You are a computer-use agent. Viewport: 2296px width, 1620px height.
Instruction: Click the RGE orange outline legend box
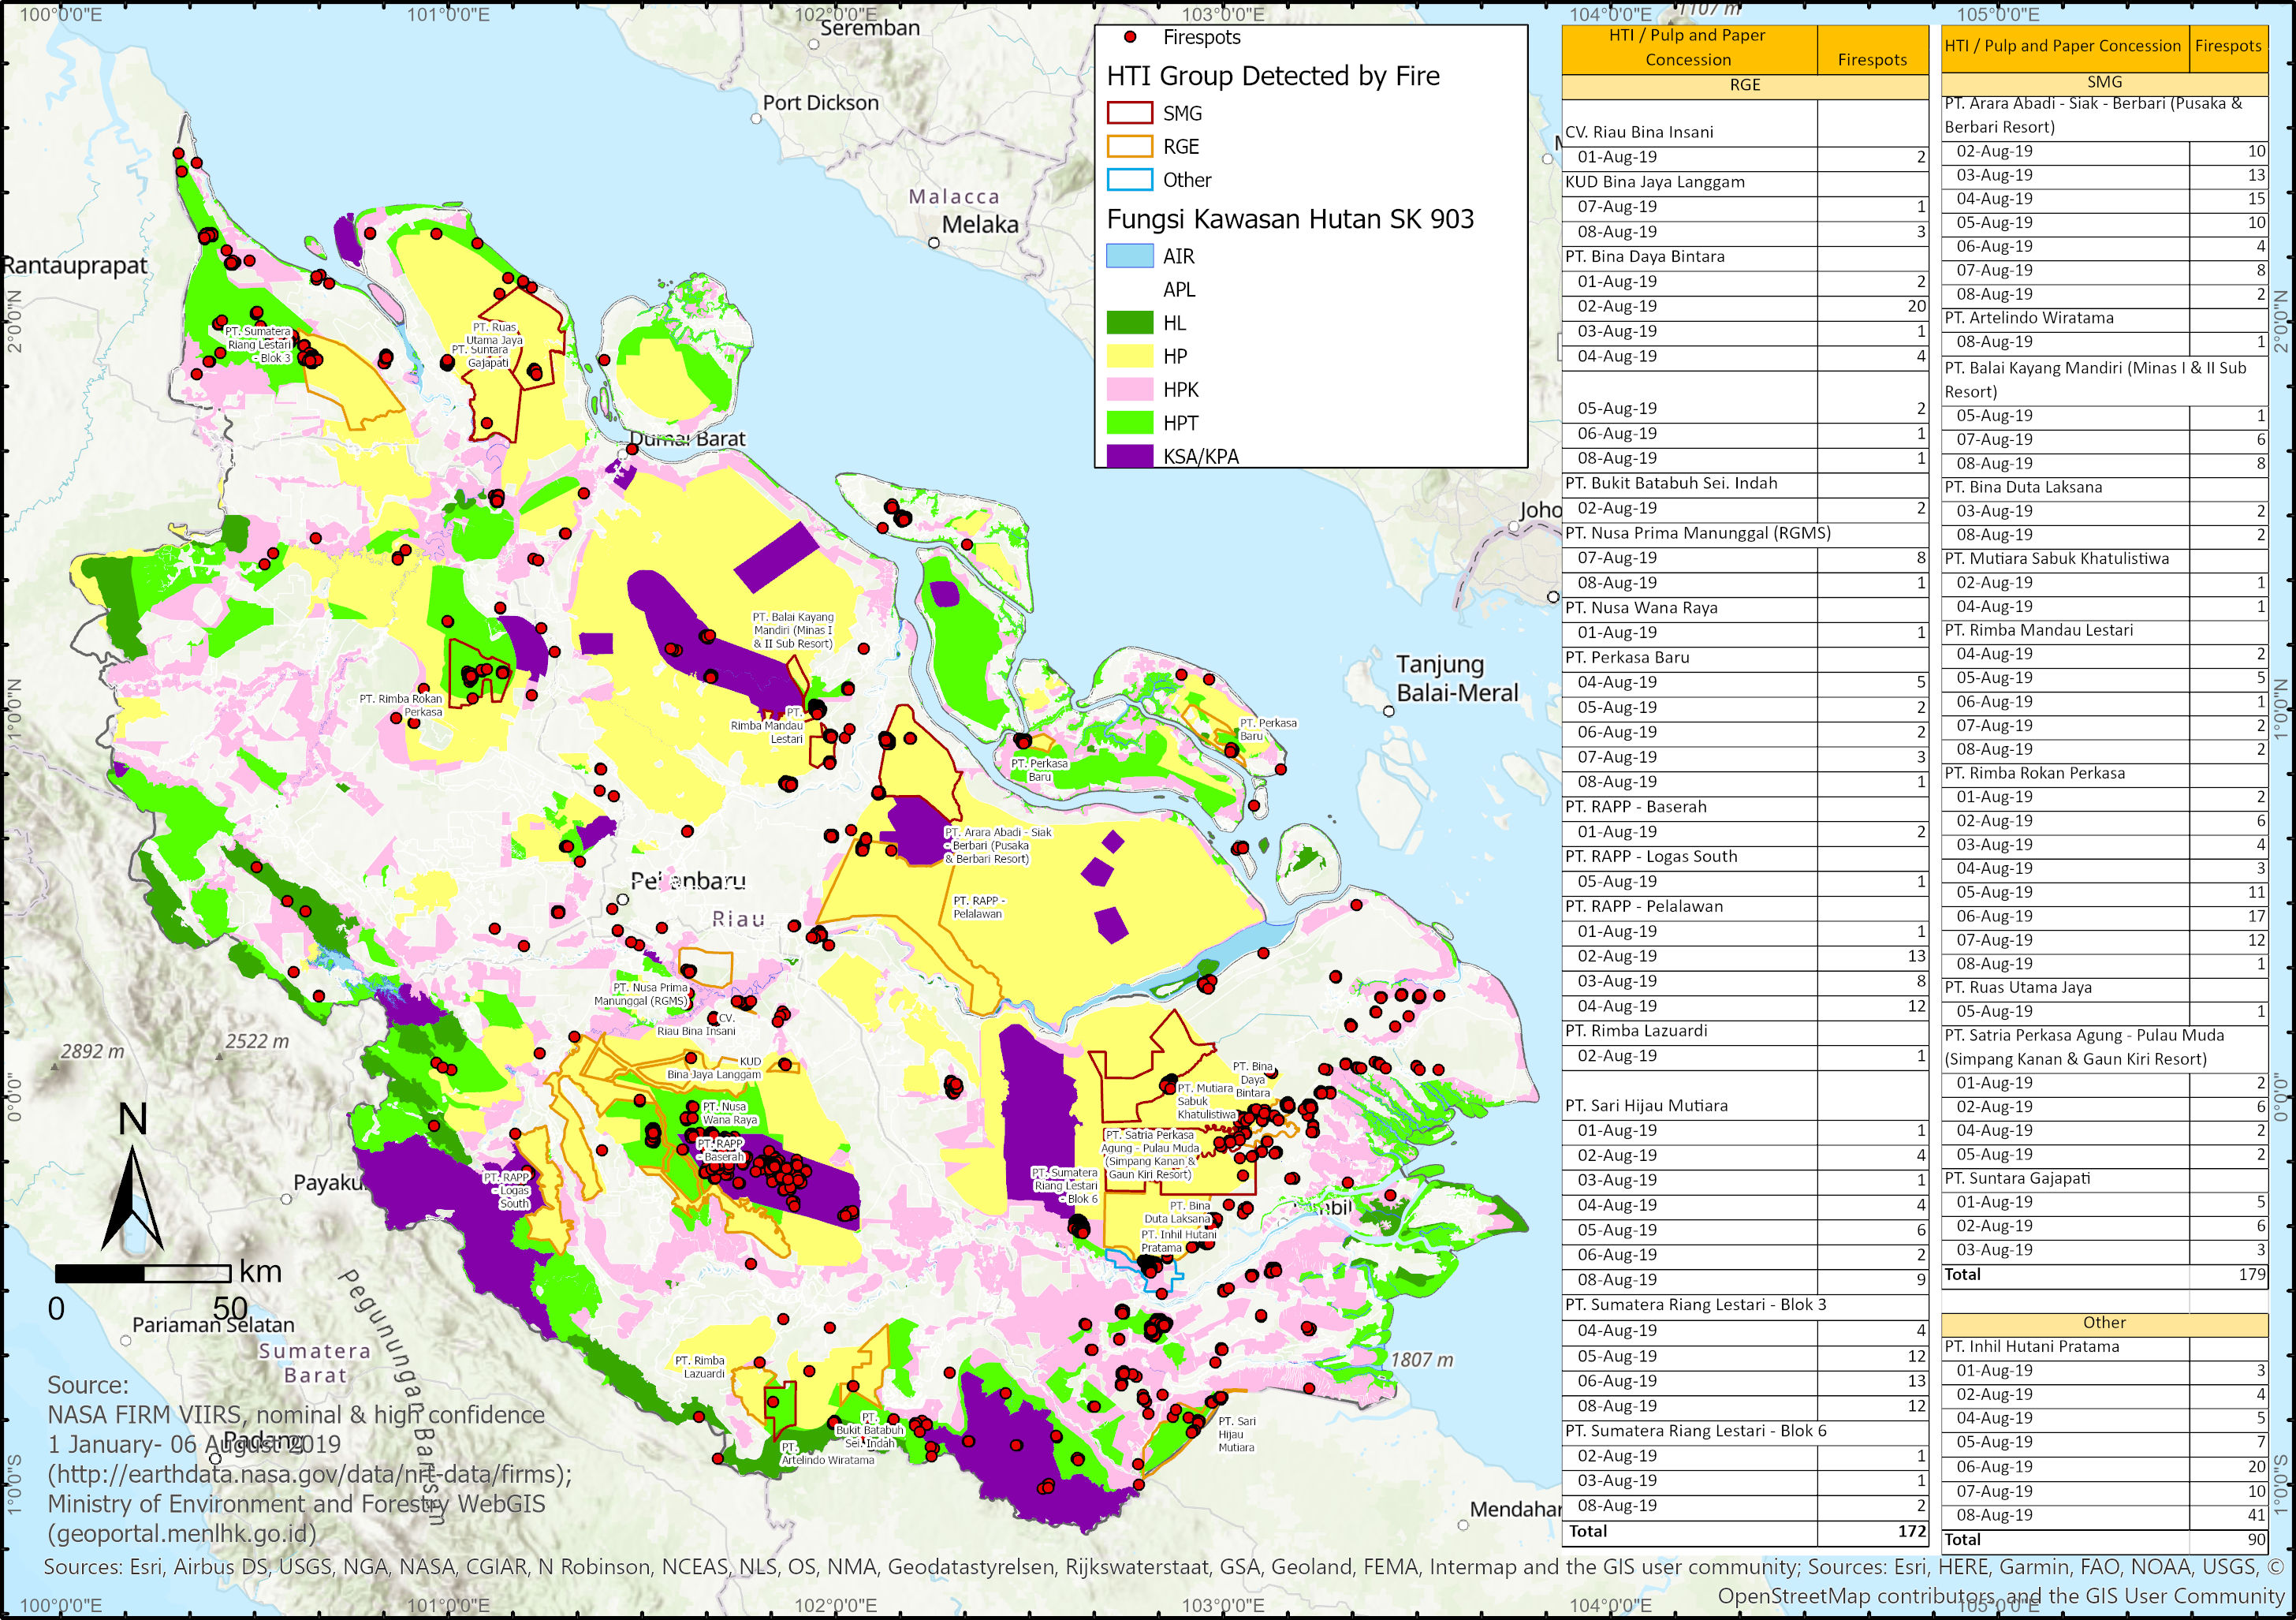[x=1130, y=146]
